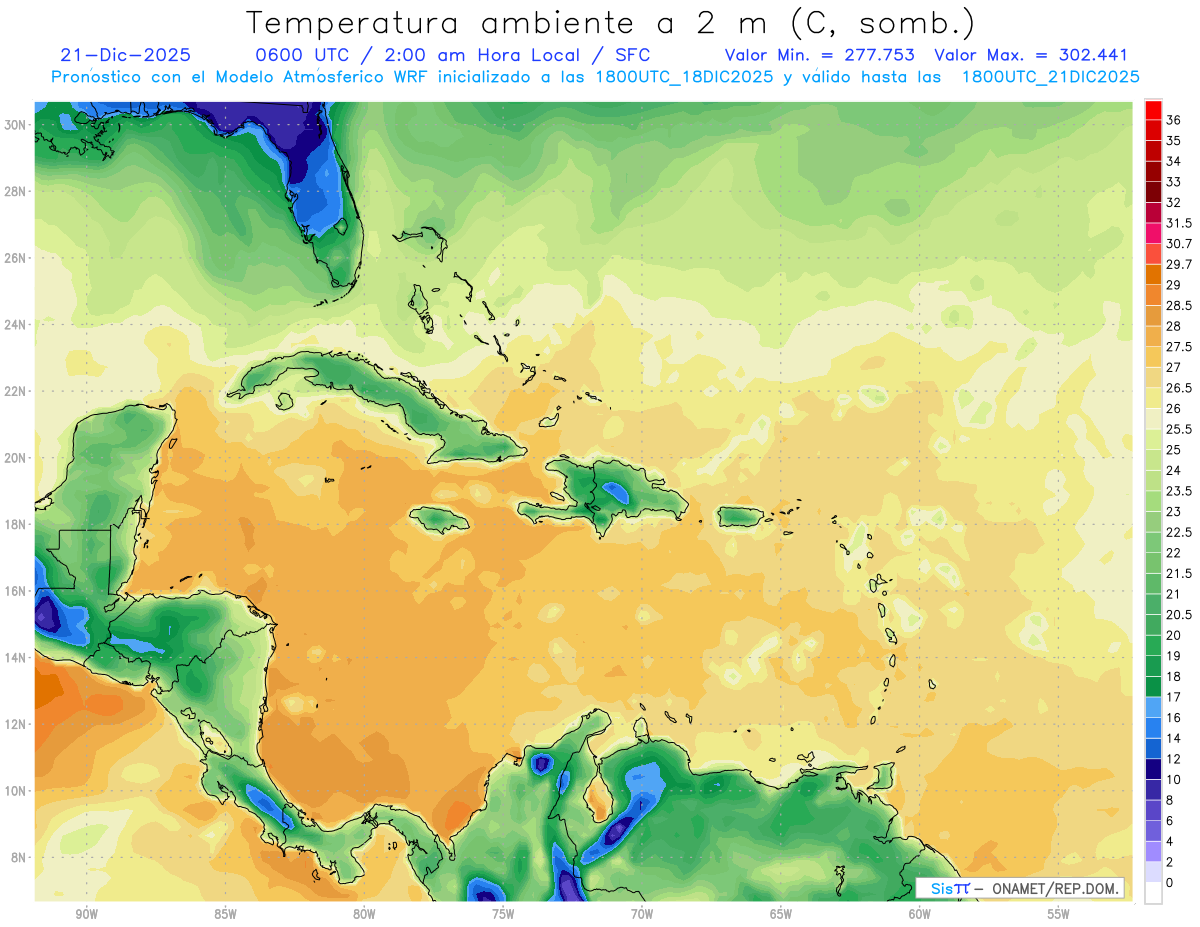Click colorbar label '35'
Image resolution: width=1200 pixels, height=927 pixels.
click(1173, 140)
